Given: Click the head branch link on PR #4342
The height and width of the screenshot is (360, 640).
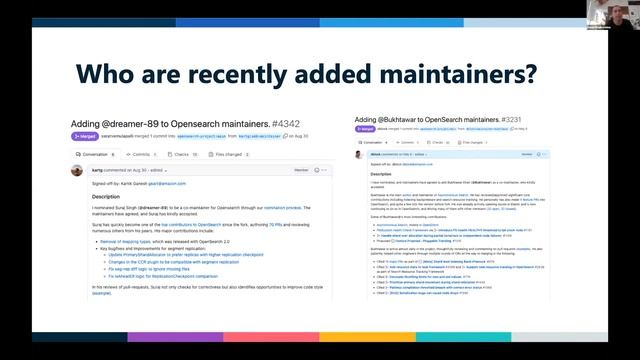Looking at the screenshot, I should tap(260, 136).
